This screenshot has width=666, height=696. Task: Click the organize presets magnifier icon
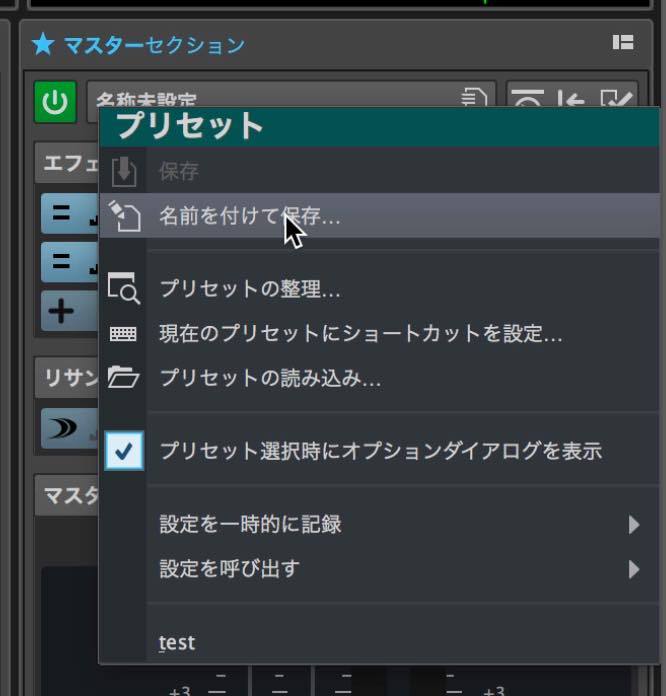coord(124,289)
